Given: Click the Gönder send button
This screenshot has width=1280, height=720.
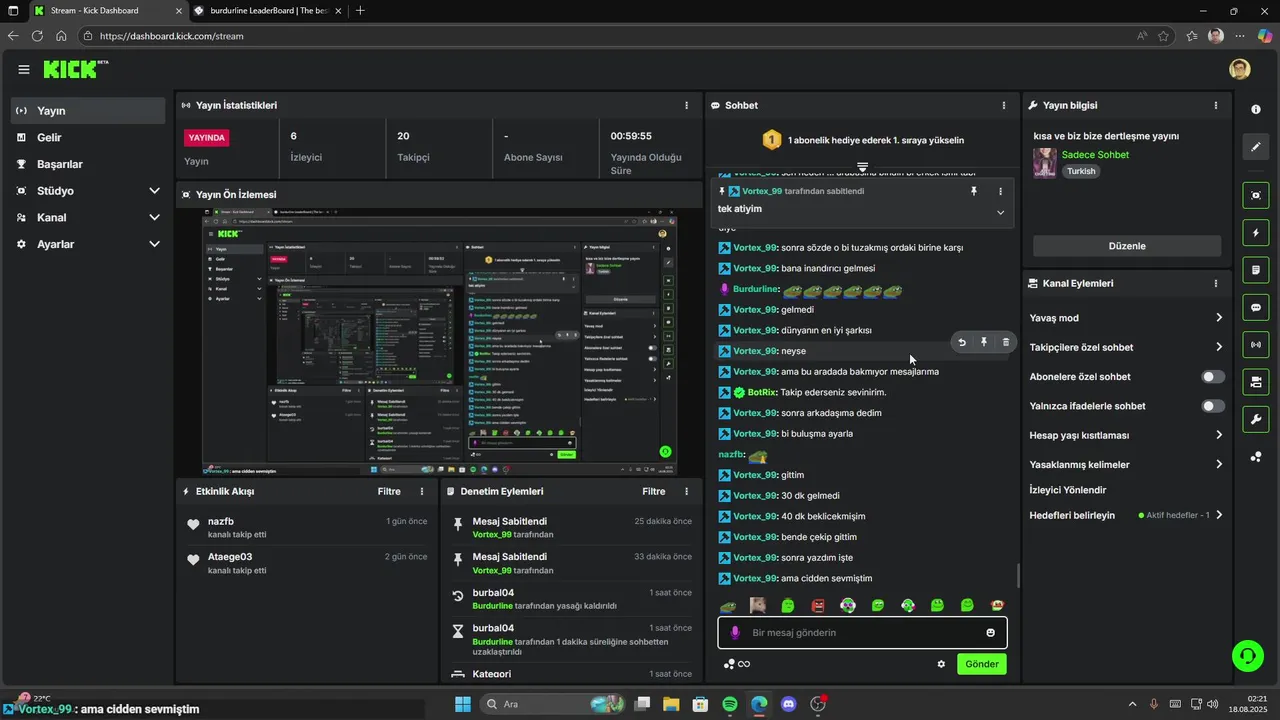Looking at the screenshot, I should click(981, 664).
